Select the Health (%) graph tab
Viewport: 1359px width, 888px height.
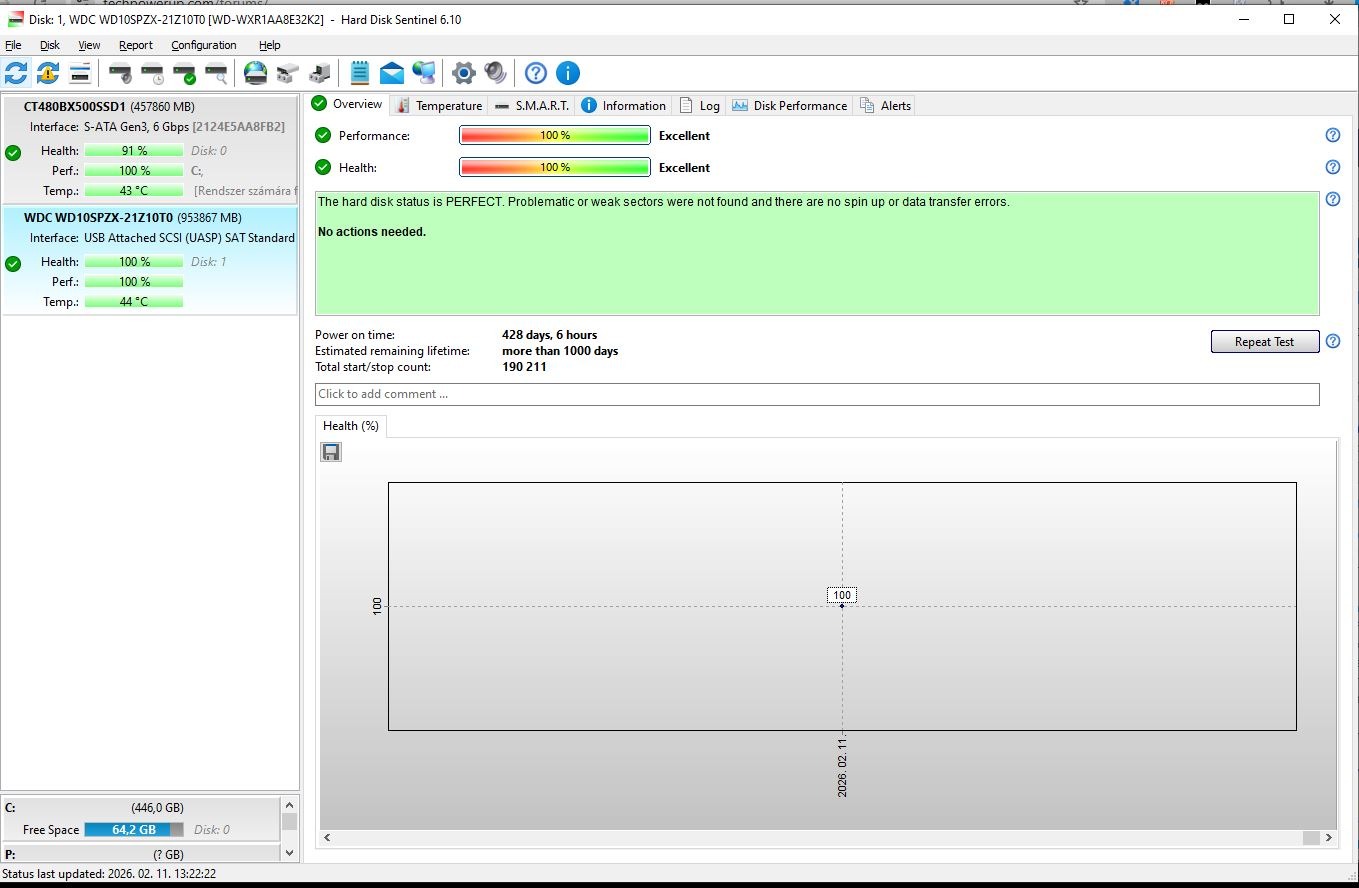(x=351, y=426)
